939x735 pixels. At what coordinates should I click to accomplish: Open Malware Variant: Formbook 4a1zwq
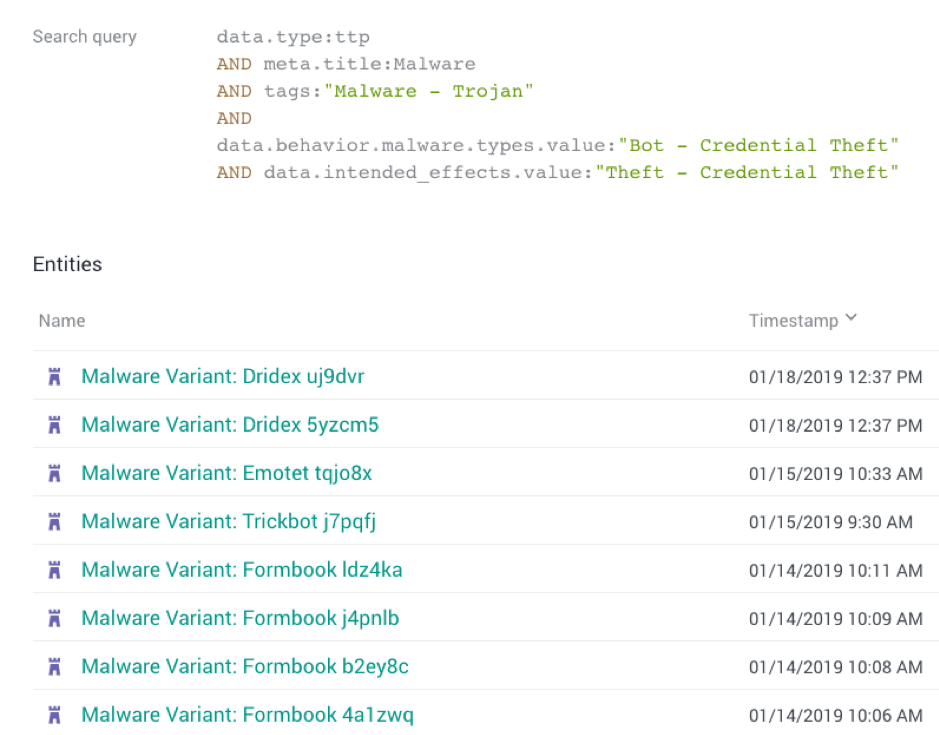tap(247, 715)
